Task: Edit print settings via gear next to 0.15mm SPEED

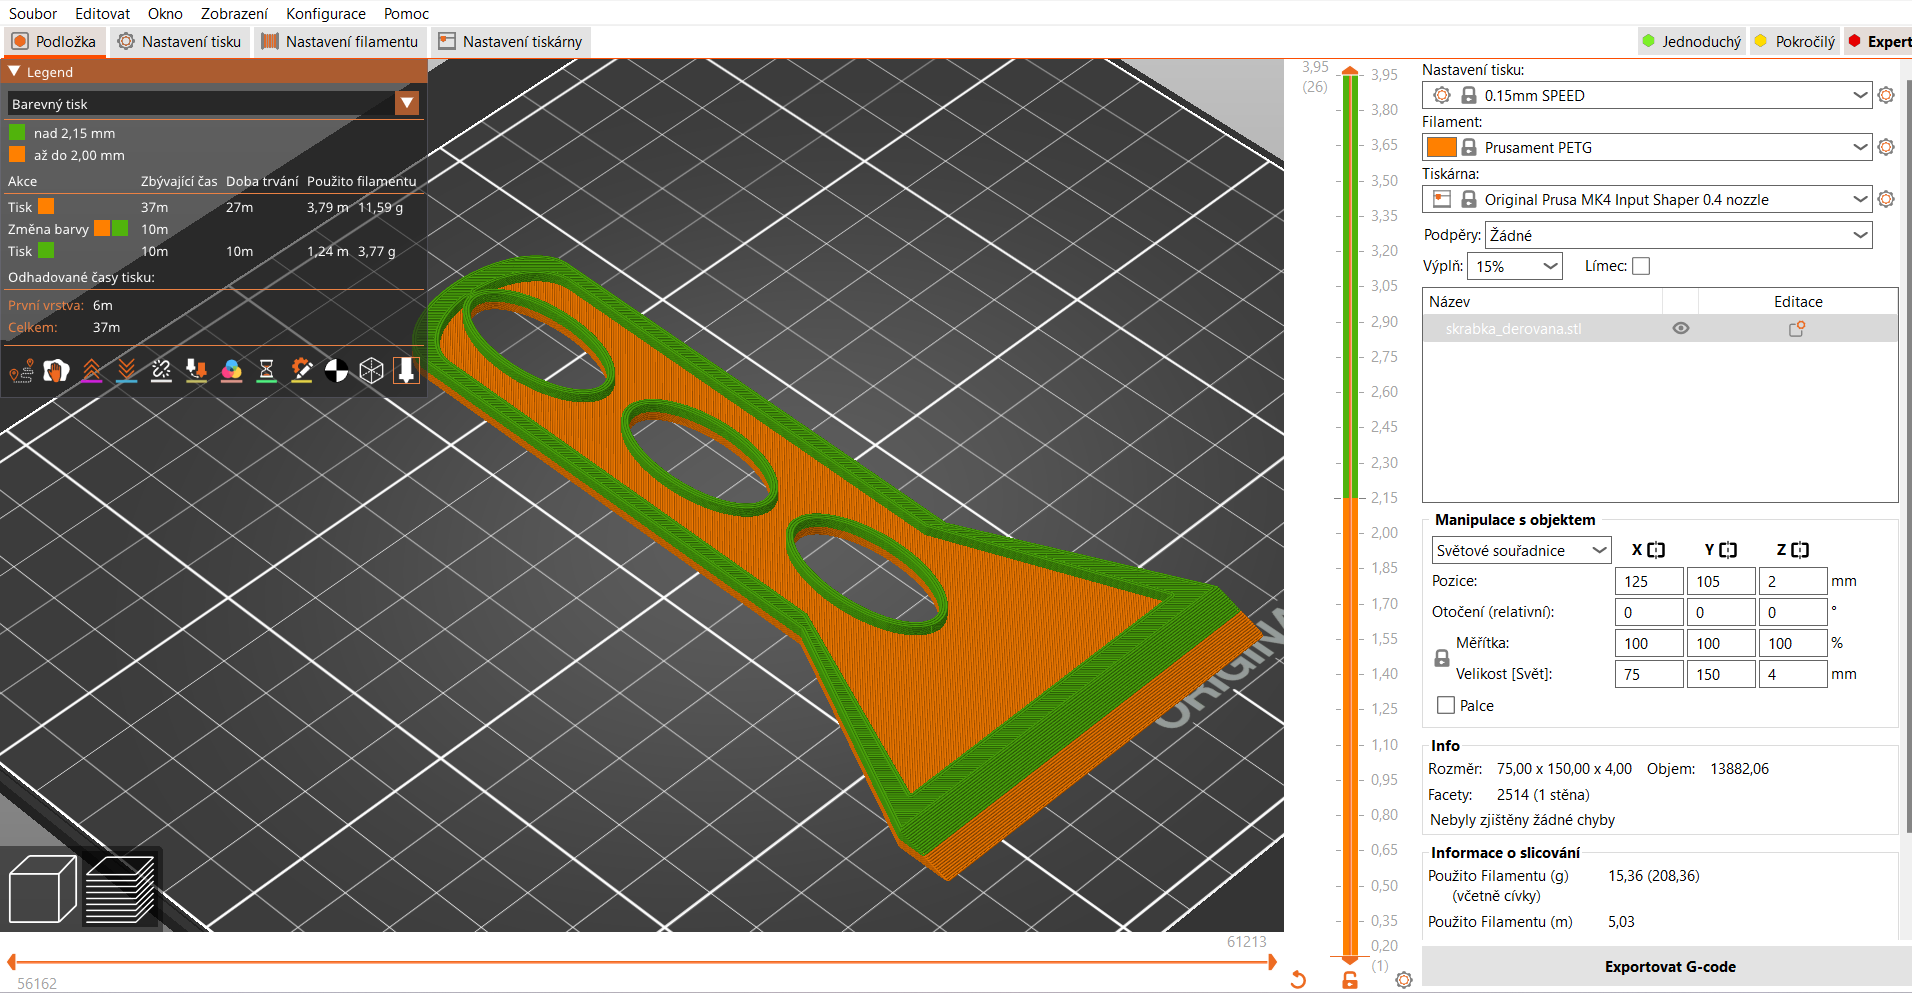Action: pyautogui.click(x=1886, y=95)
